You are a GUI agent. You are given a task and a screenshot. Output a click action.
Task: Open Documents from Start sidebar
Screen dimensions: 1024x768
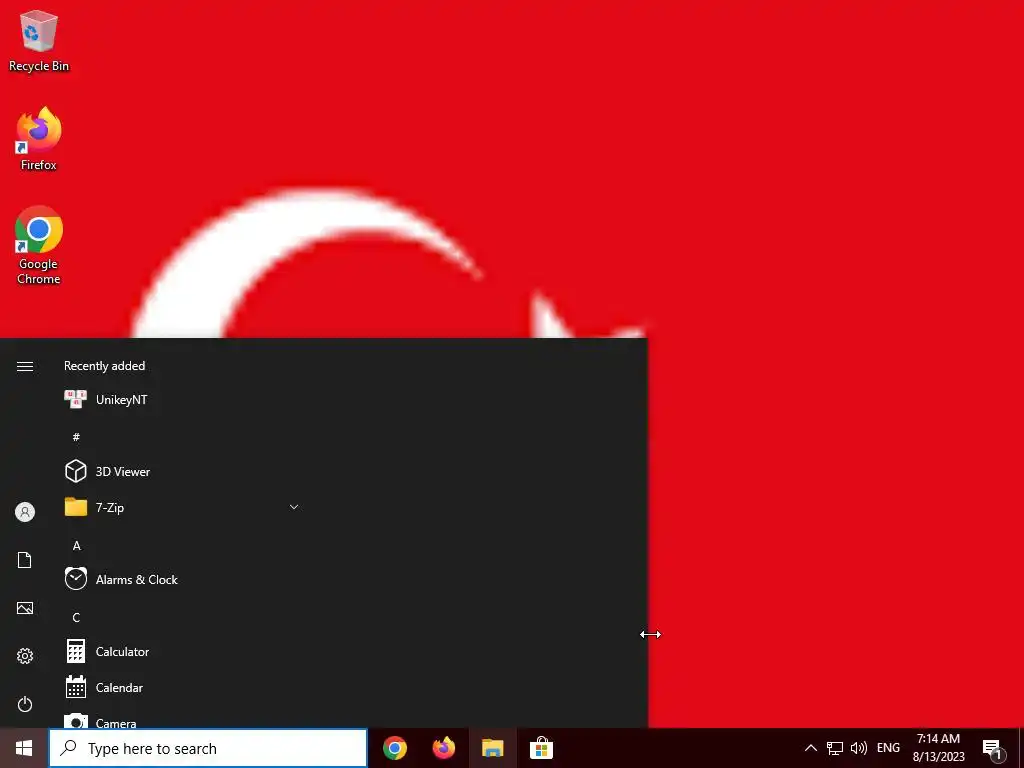click(25, 560)
